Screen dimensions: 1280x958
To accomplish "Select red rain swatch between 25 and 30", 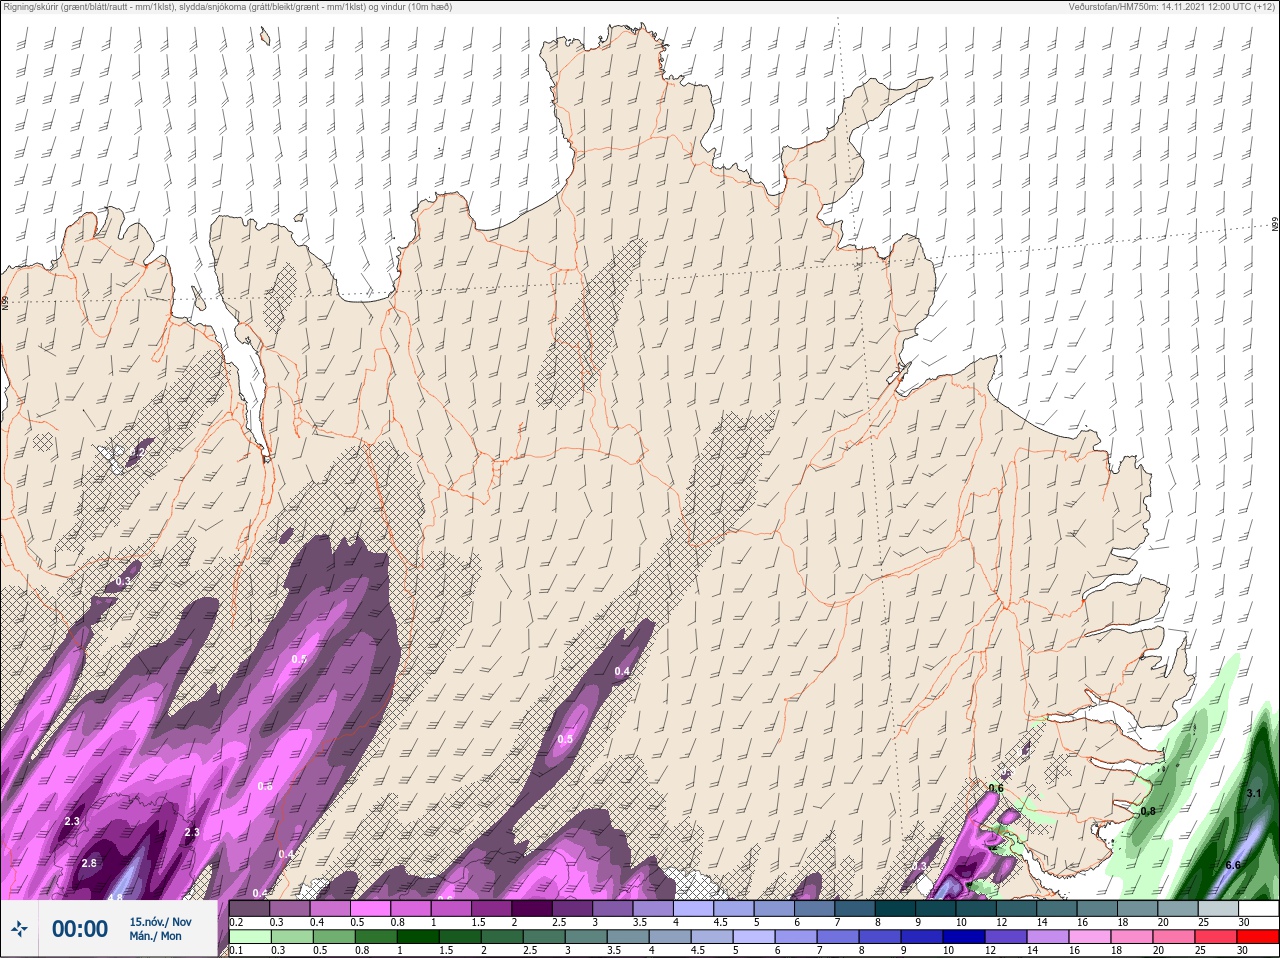I will click(1216, 938).
